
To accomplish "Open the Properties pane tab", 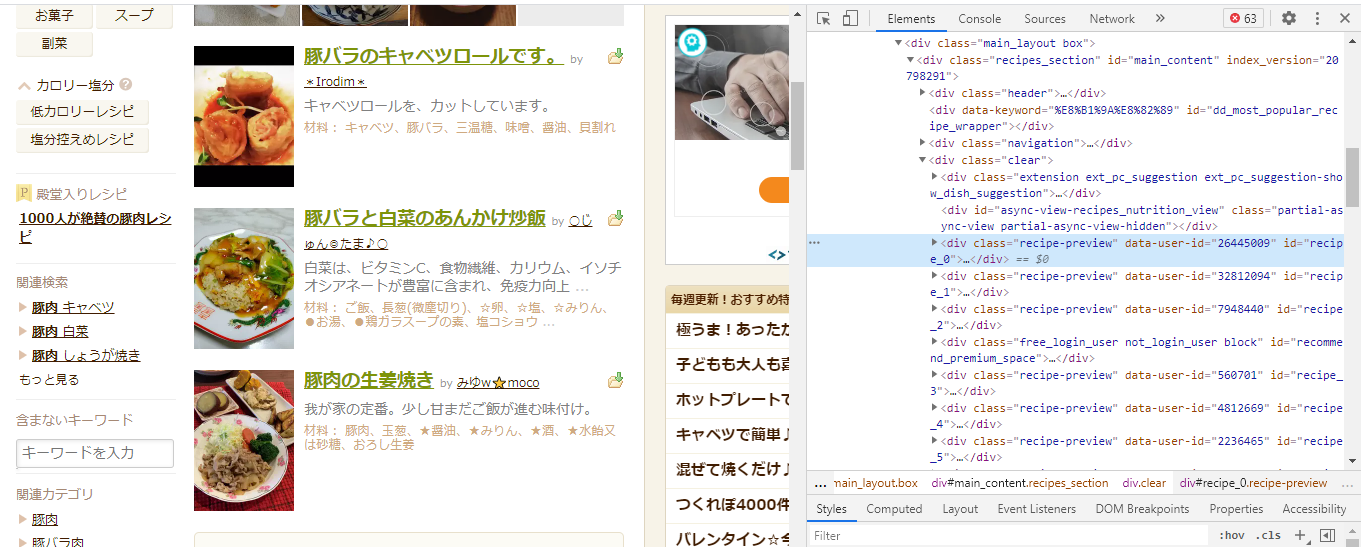I will point(1236,509).
